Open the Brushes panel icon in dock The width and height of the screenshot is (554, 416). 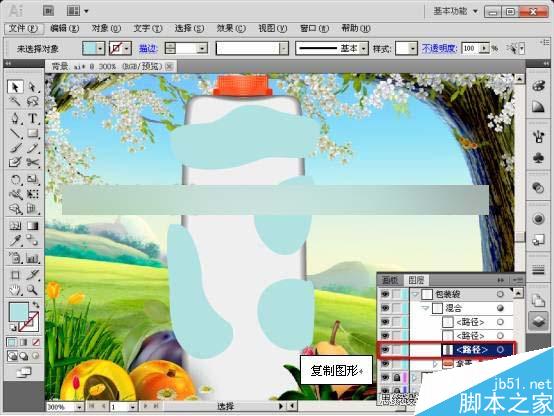(538, 136)
